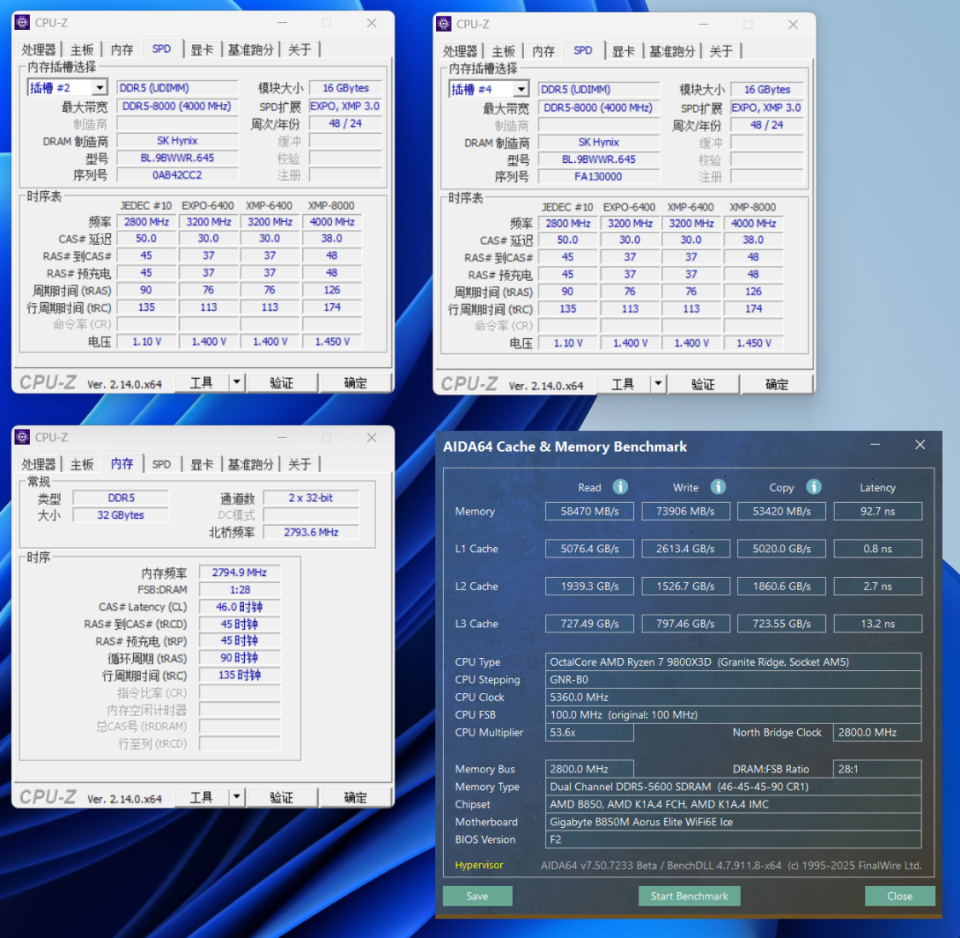Click the CPU Type field in AIDA64
The height and width of the screenshot is (938, 960).
point(733,662)
